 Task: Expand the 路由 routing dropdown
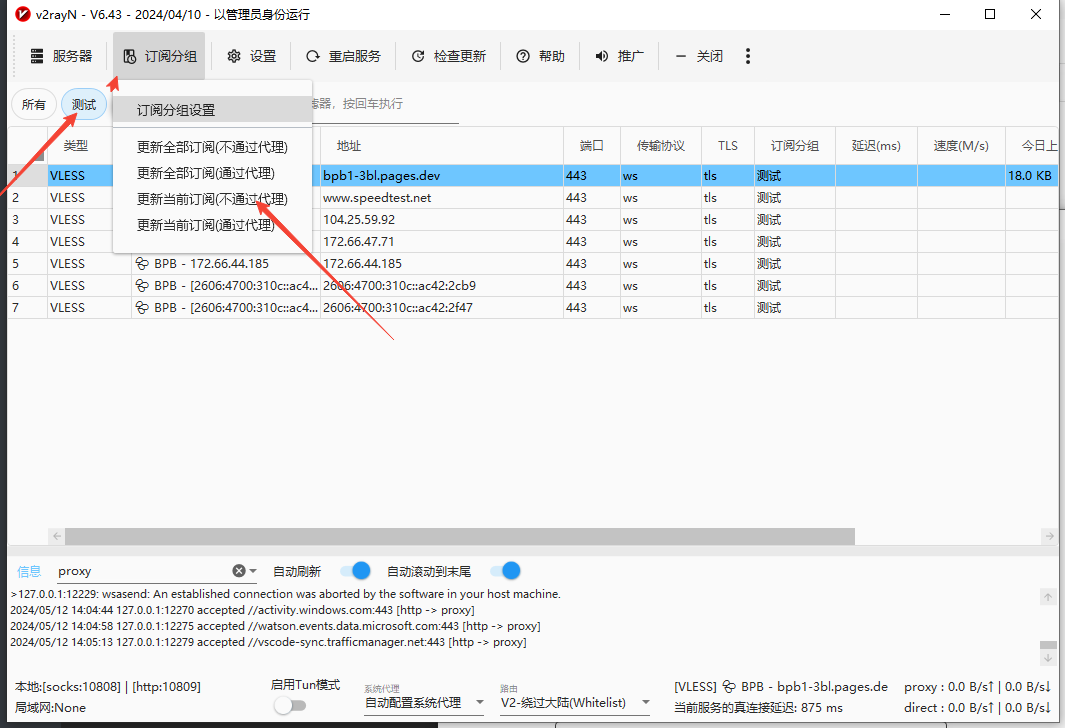(575, 703)
